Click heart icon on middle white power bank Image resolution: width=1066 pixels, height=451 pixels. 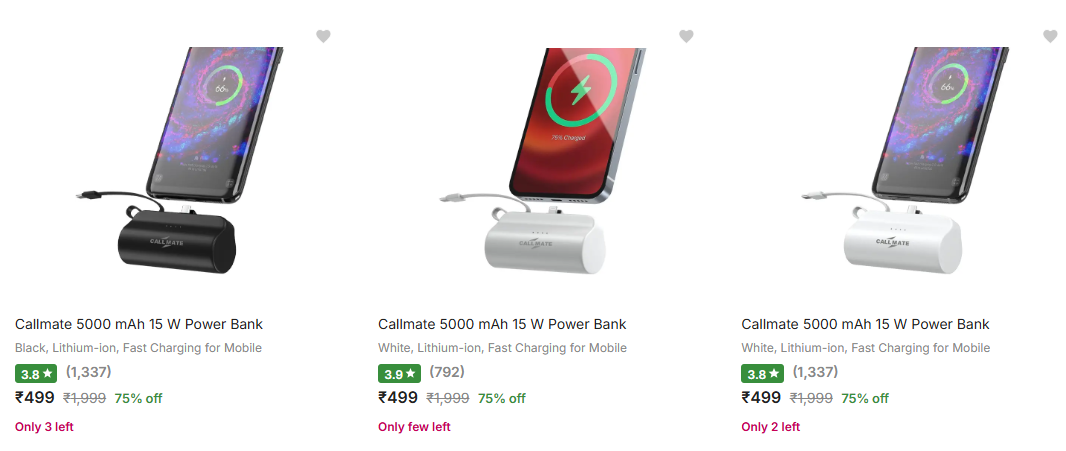(686, 36)
